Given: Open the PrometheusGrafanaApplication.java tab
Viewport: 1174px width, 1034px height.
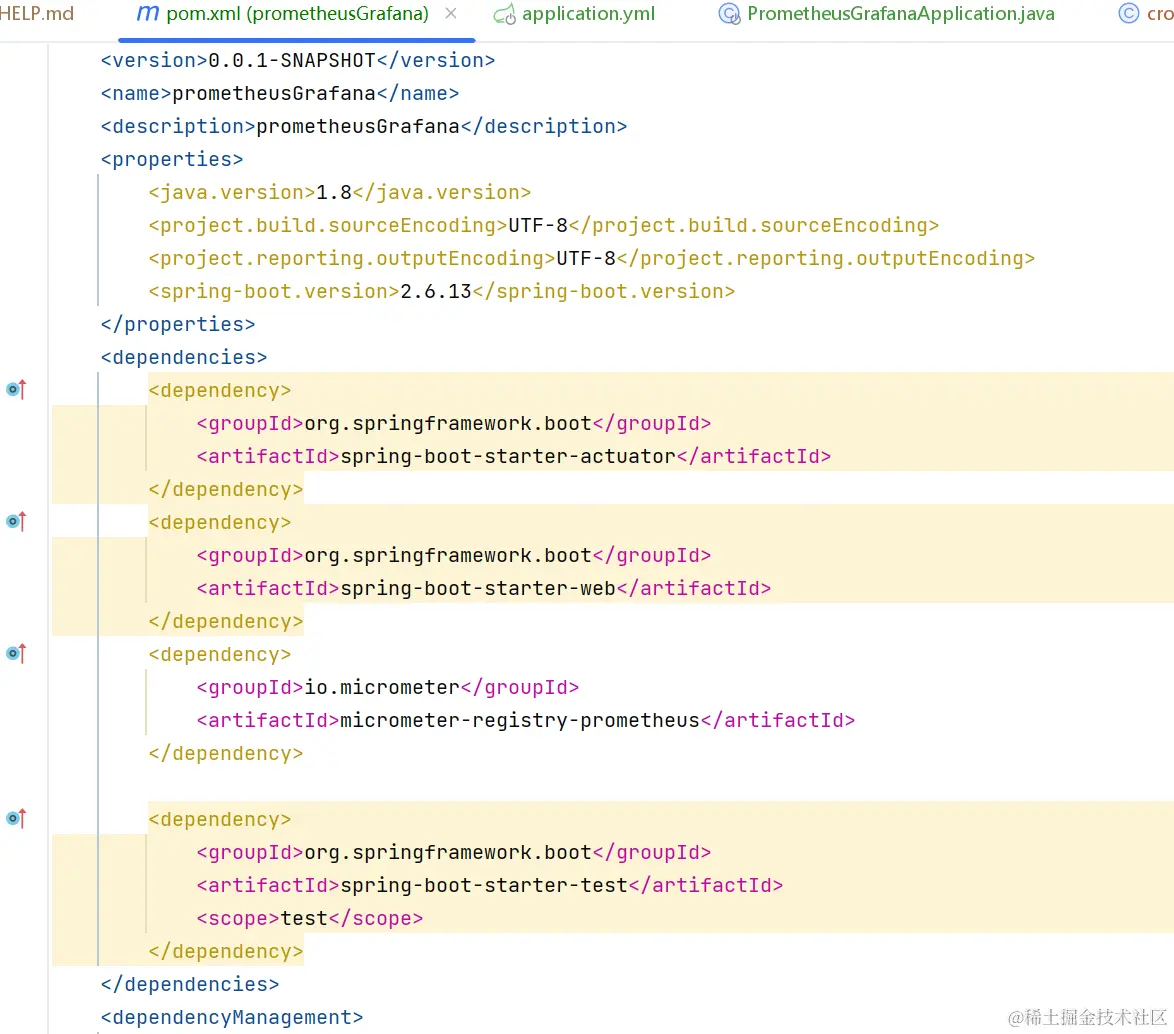Looking at the screenshot, I should point(901,13).
